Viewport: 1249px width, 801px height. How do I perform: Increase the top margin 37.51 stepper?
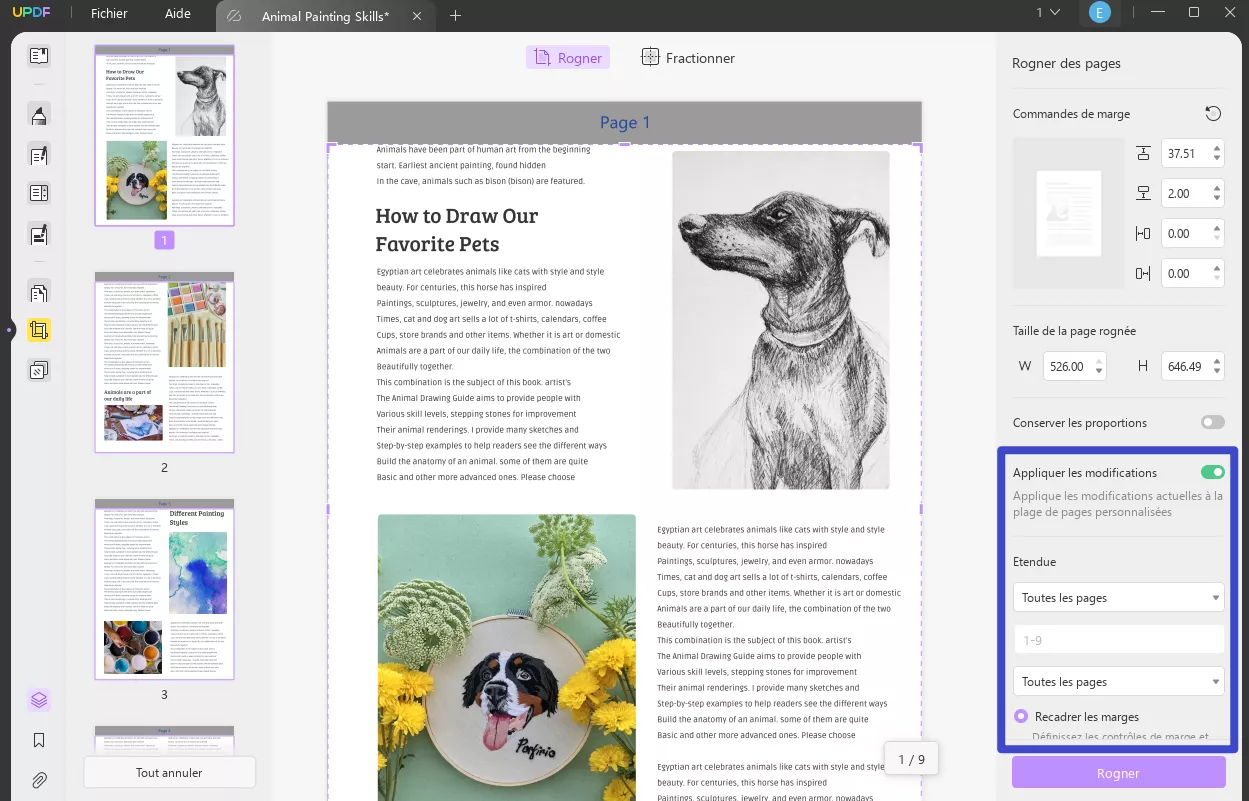(1216, 149)
